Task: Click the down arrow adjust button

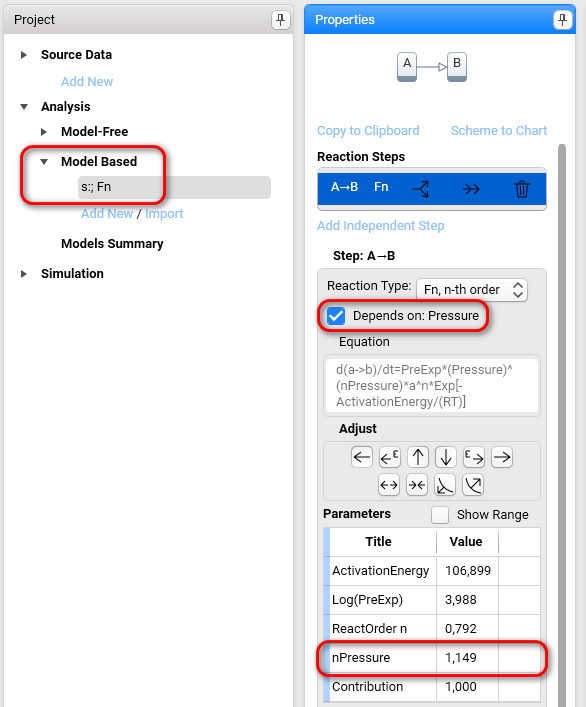Action: pos(446,457)
